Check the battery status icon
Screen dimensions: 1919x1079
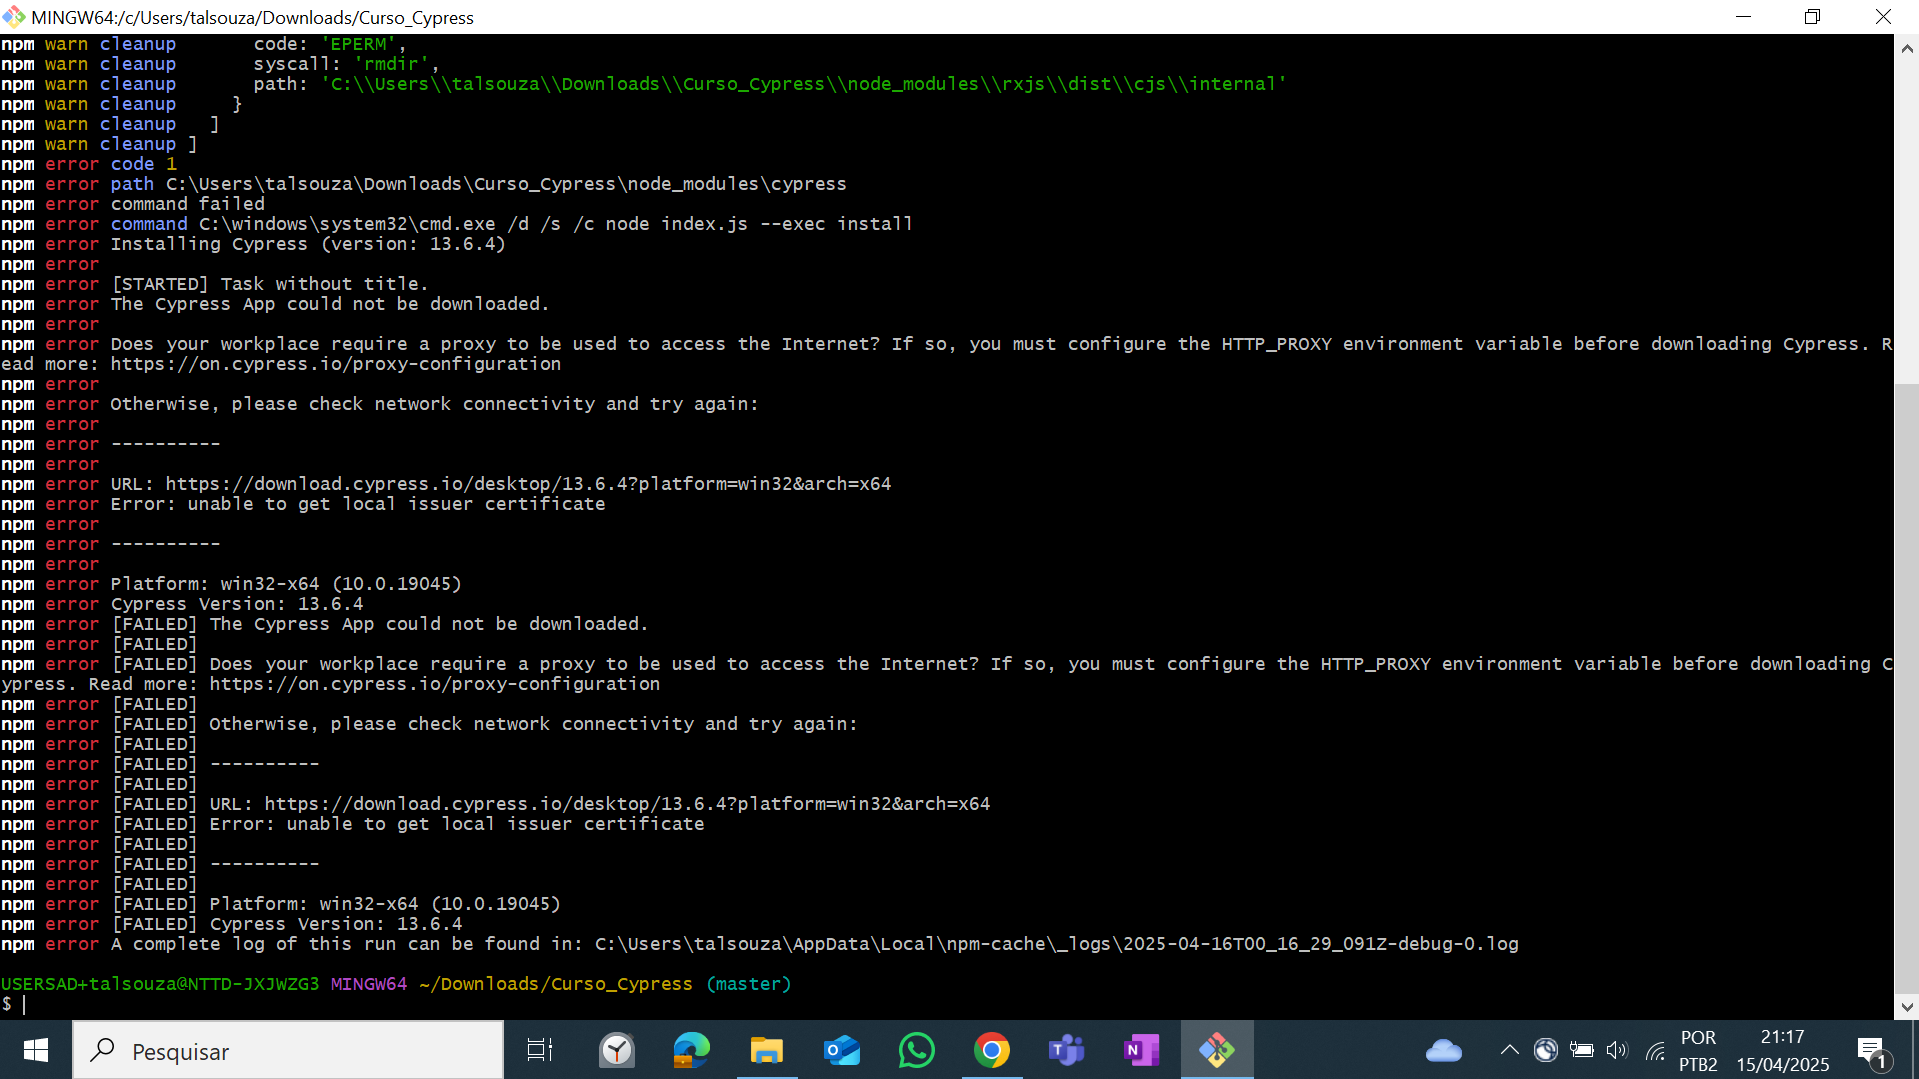click(1582, 1050)
